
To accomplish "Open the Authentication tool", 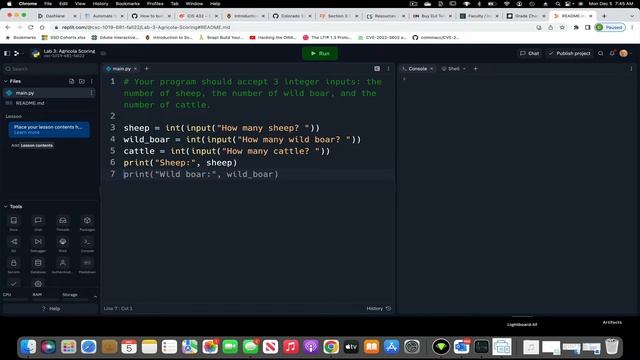I will click(62, 265).
